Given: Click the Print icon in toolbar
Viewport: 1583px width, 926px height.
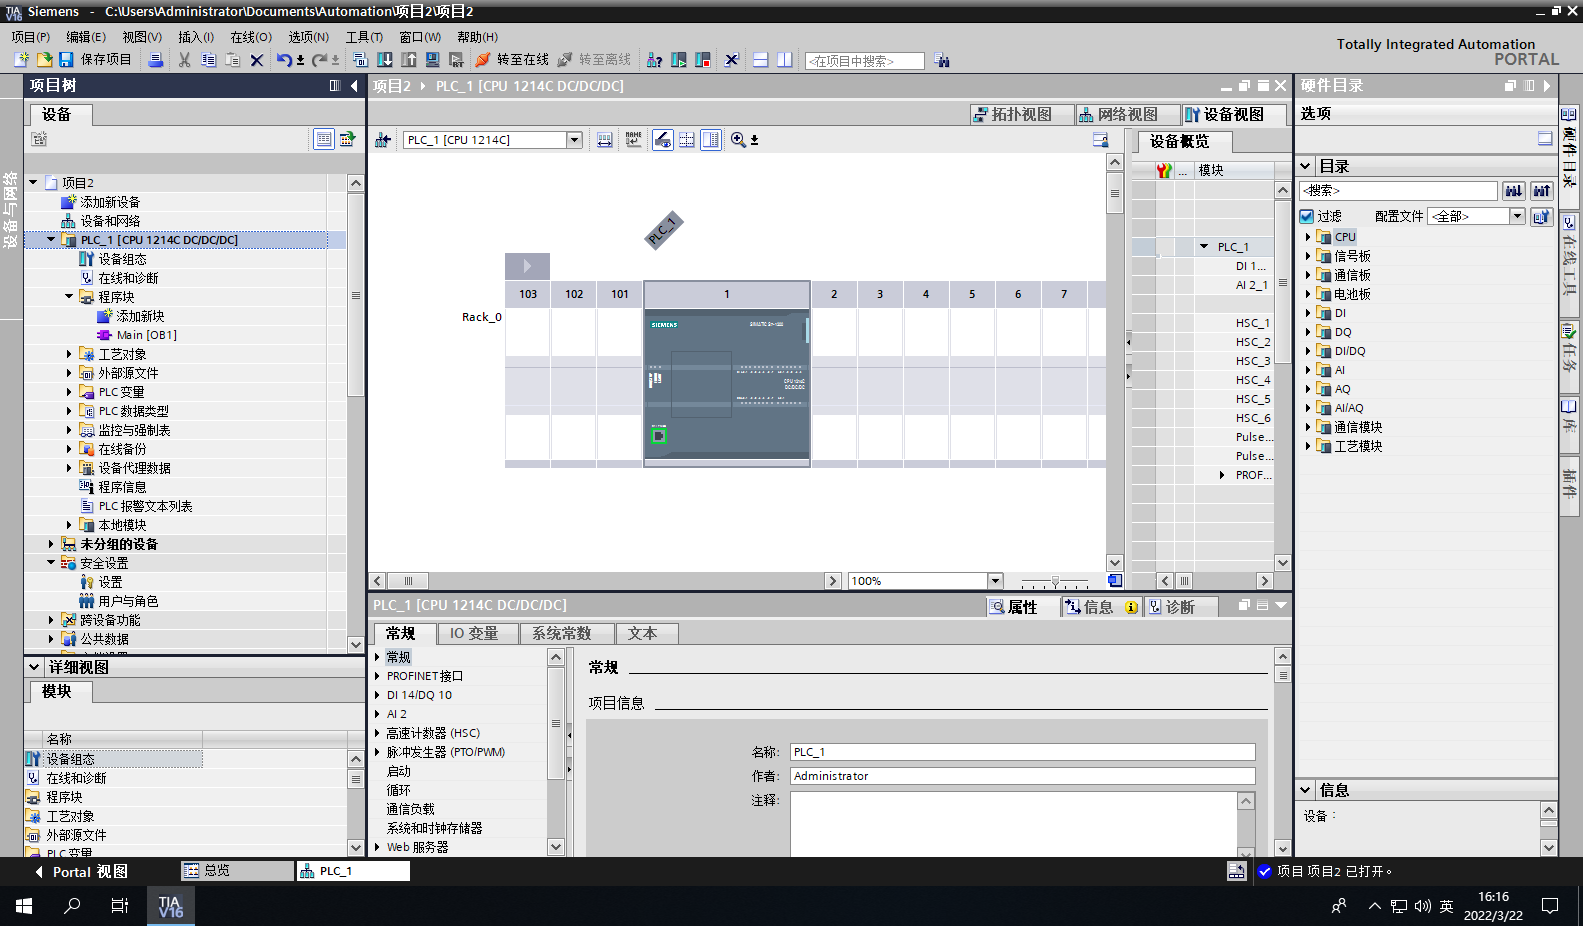Looking at the screenshot, I should pos(156,60).
